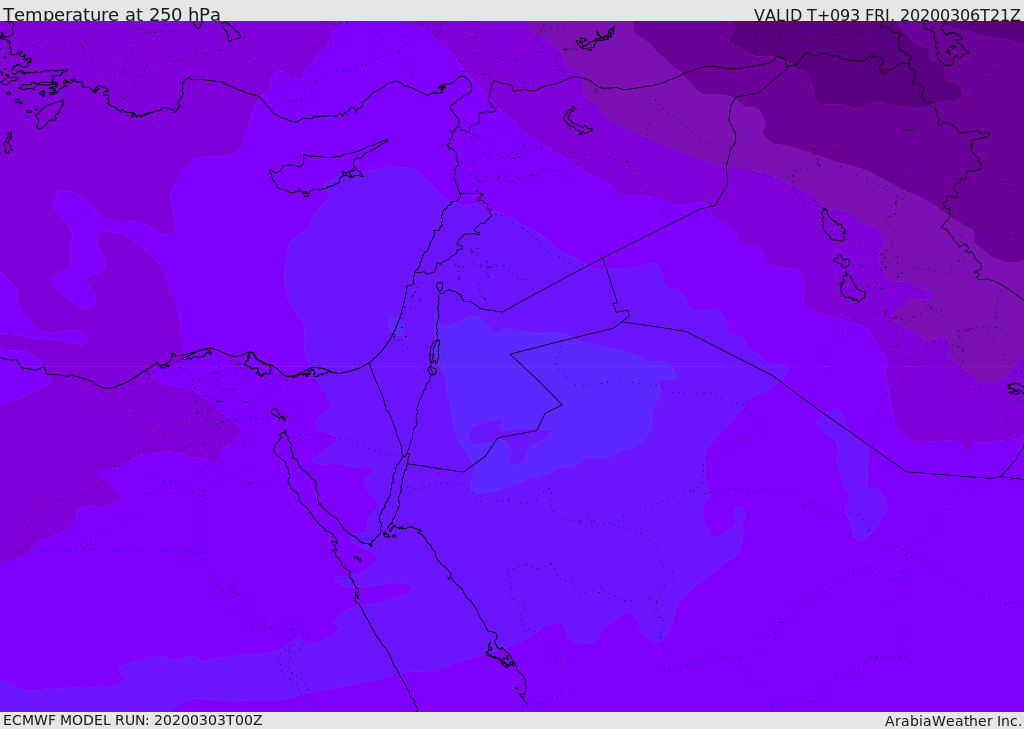Image resolution: width=1024 pixels, height=729 pixels.
Task: Click Lake Razzaza outline in Iraq
Action: (851, 288)
